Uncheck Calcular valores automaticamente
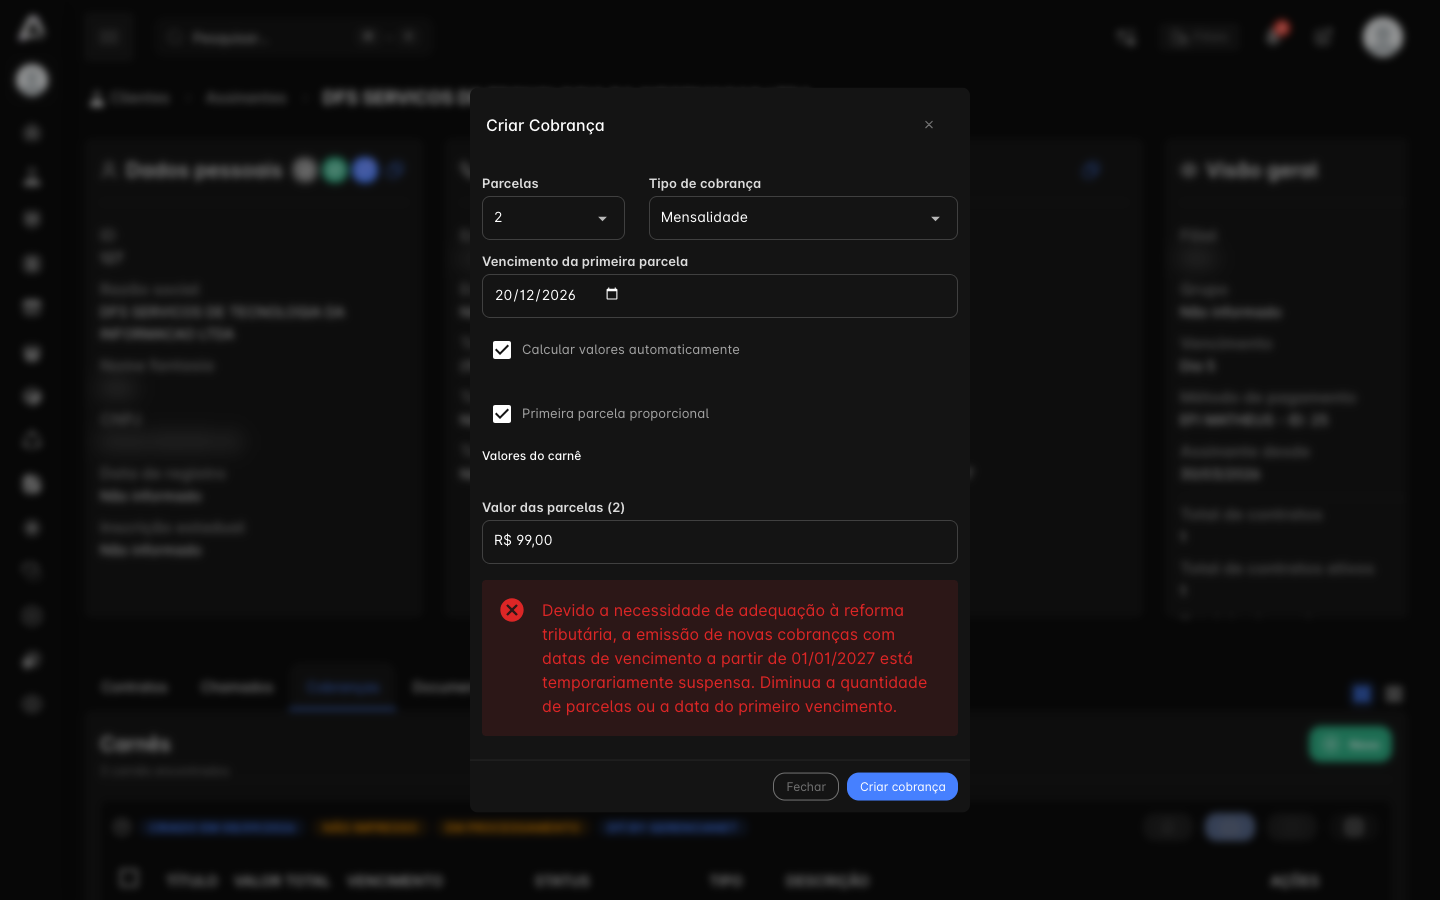1440x900 pixels. point(502,350)
